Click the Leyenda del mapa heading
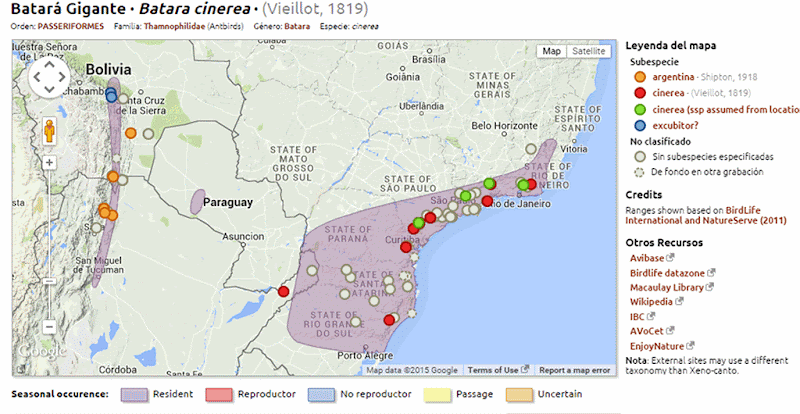 pos(670,45)
